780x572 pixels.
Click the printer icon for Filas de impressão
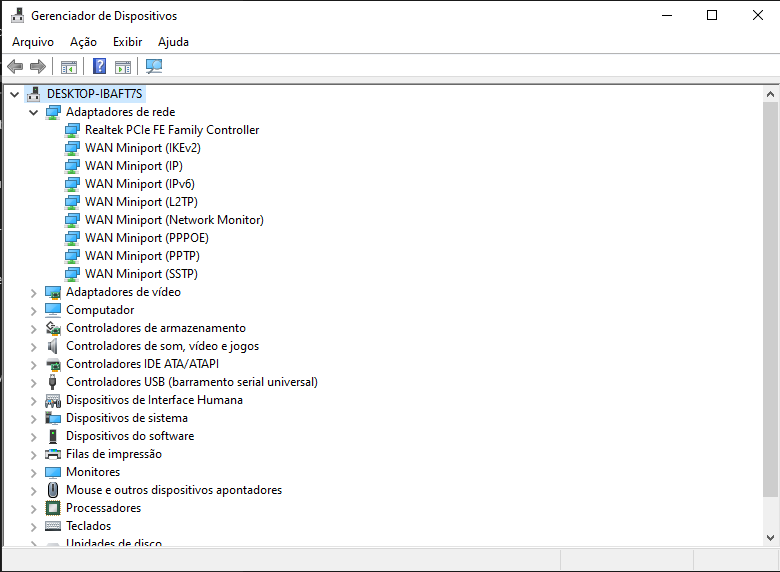click(x=53, y=454)
